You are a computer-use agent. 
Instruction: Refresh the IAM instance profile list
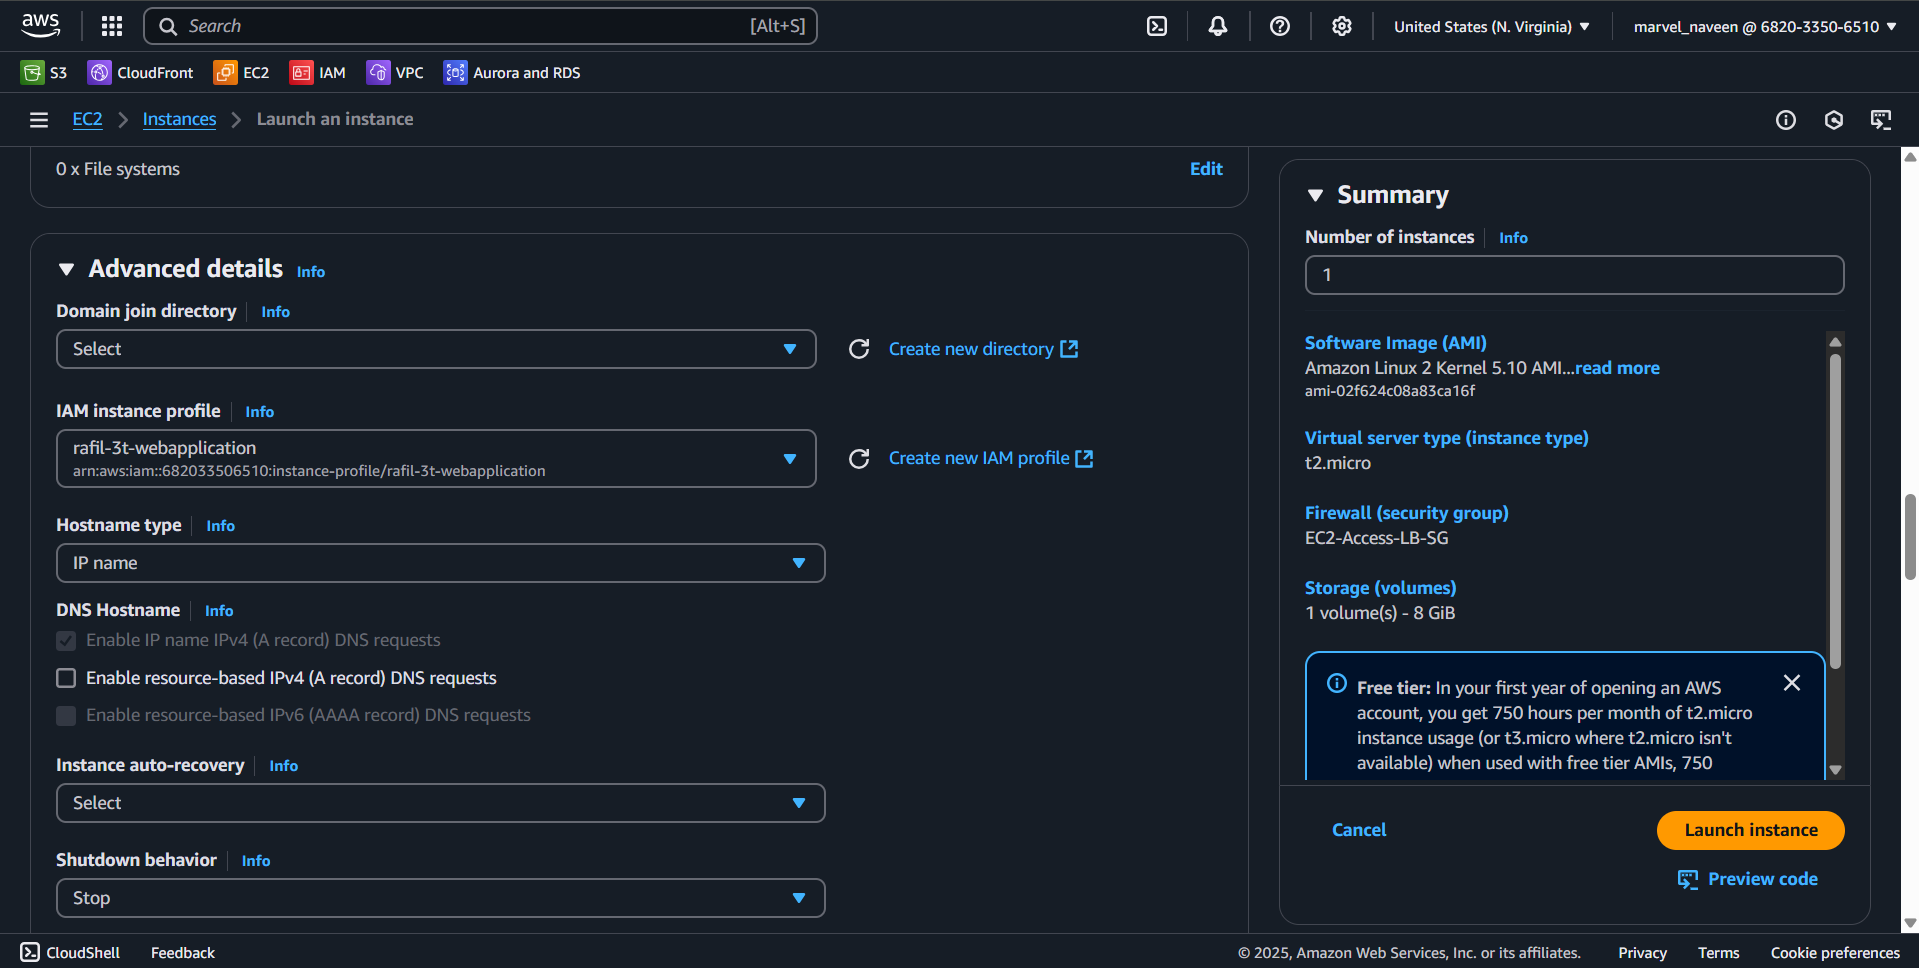(859, 458)
